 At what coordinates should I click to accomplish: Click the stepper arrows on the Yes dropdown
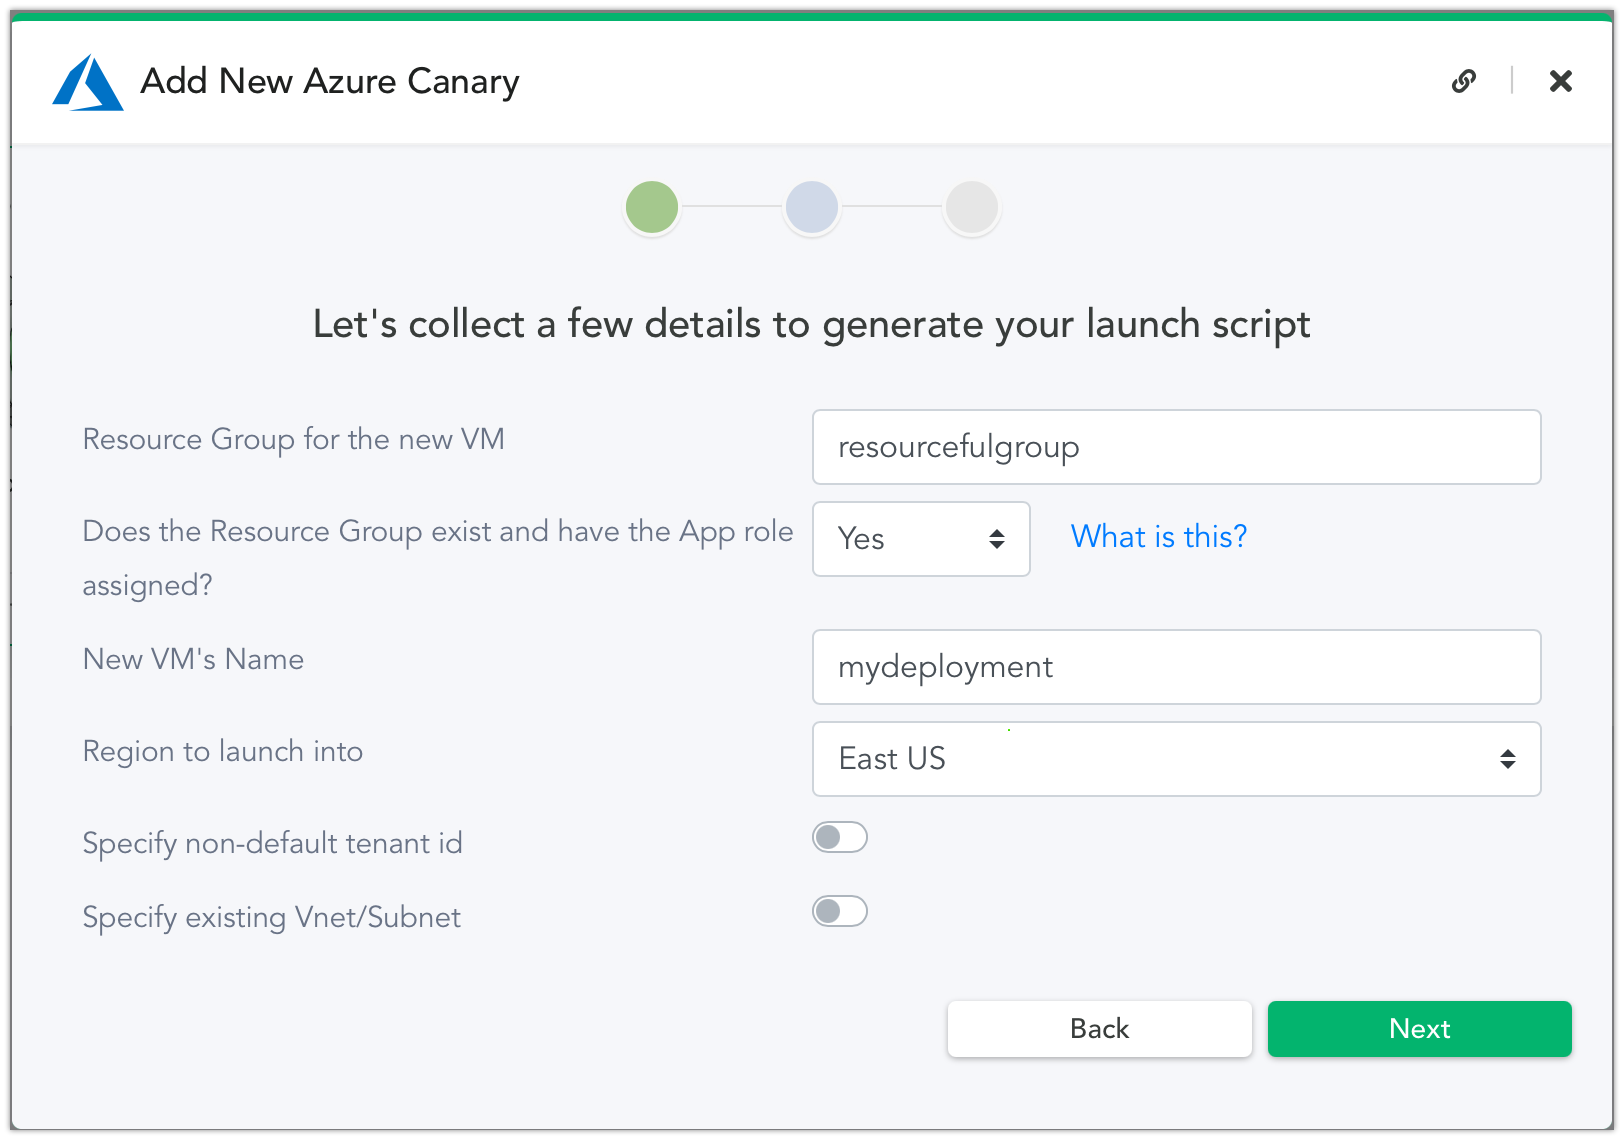click(x=997, y=539)
